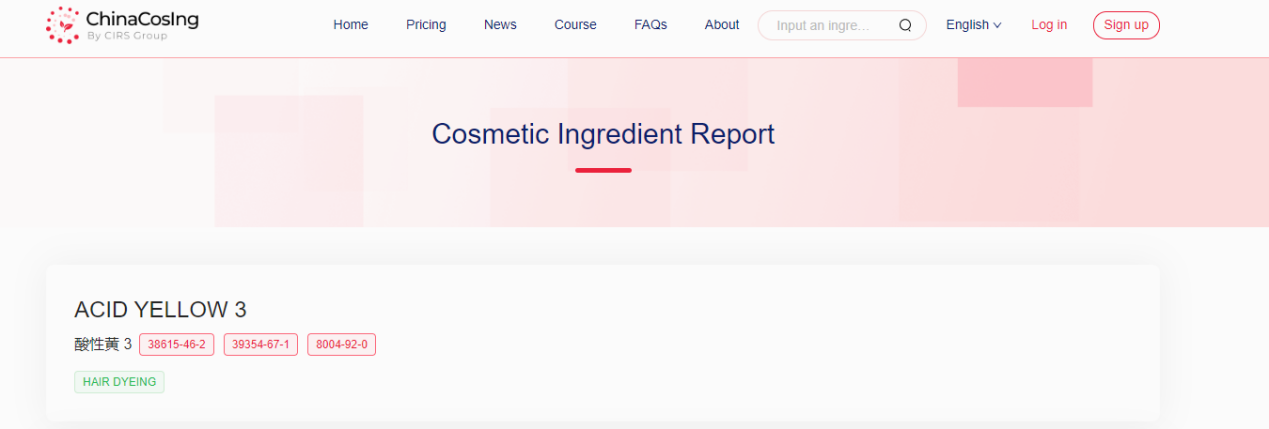Click the CAS number 8004-92-0 tag

341,345
